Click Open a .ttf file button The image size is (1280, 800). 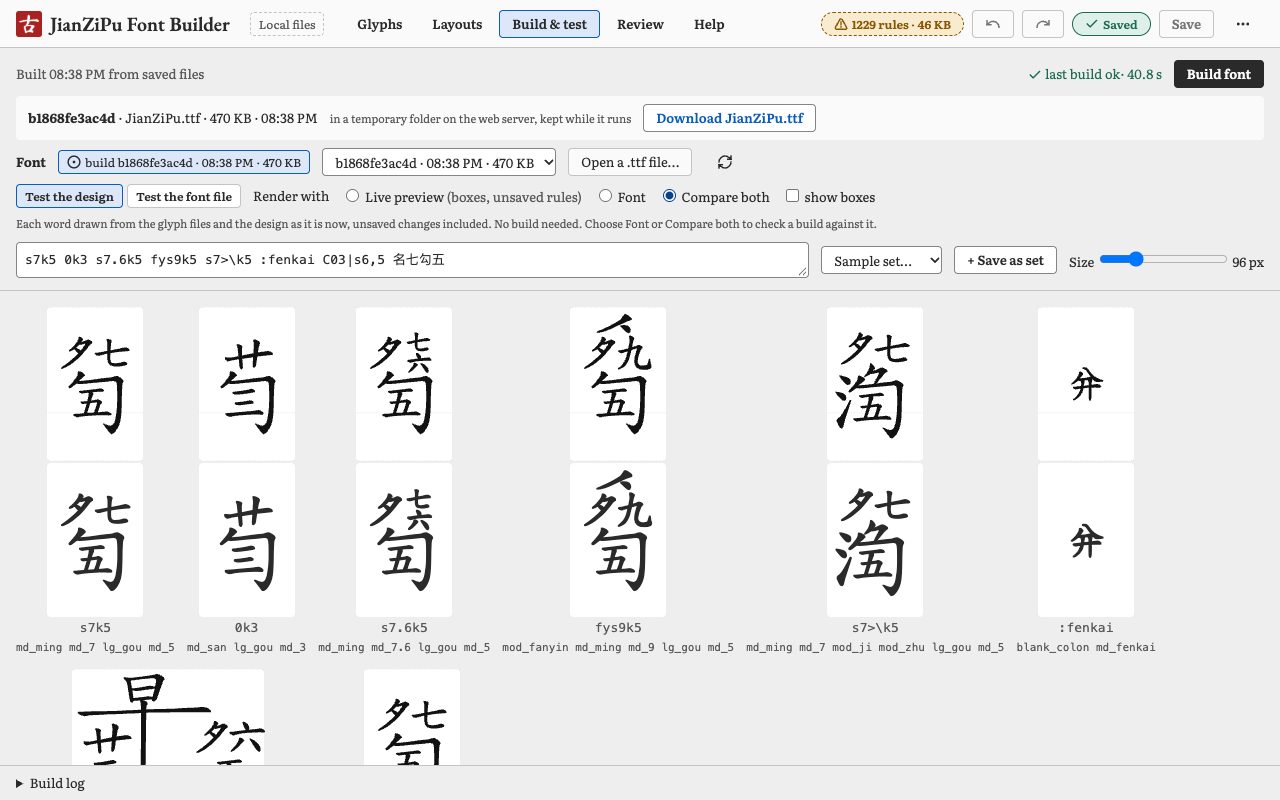click(630, 162)
